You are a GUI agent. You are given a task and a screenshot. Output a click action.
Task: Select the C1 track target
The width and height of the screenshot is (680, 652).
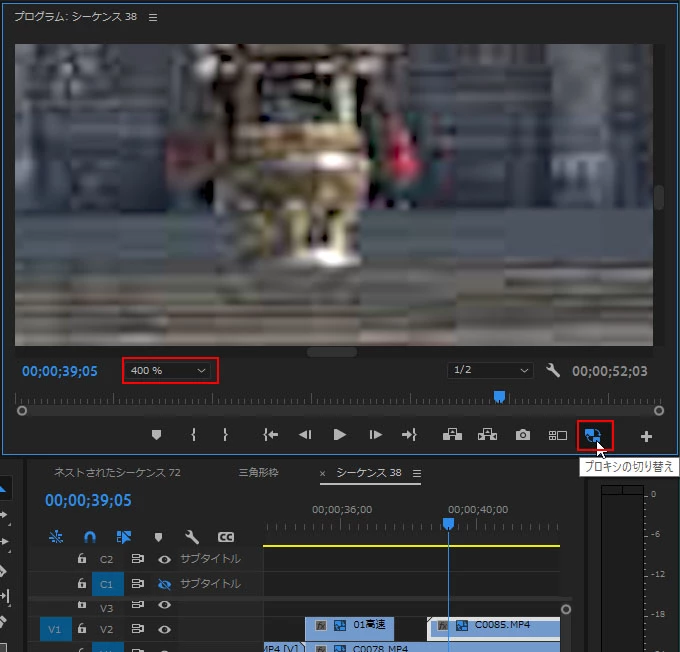point(108,584)
